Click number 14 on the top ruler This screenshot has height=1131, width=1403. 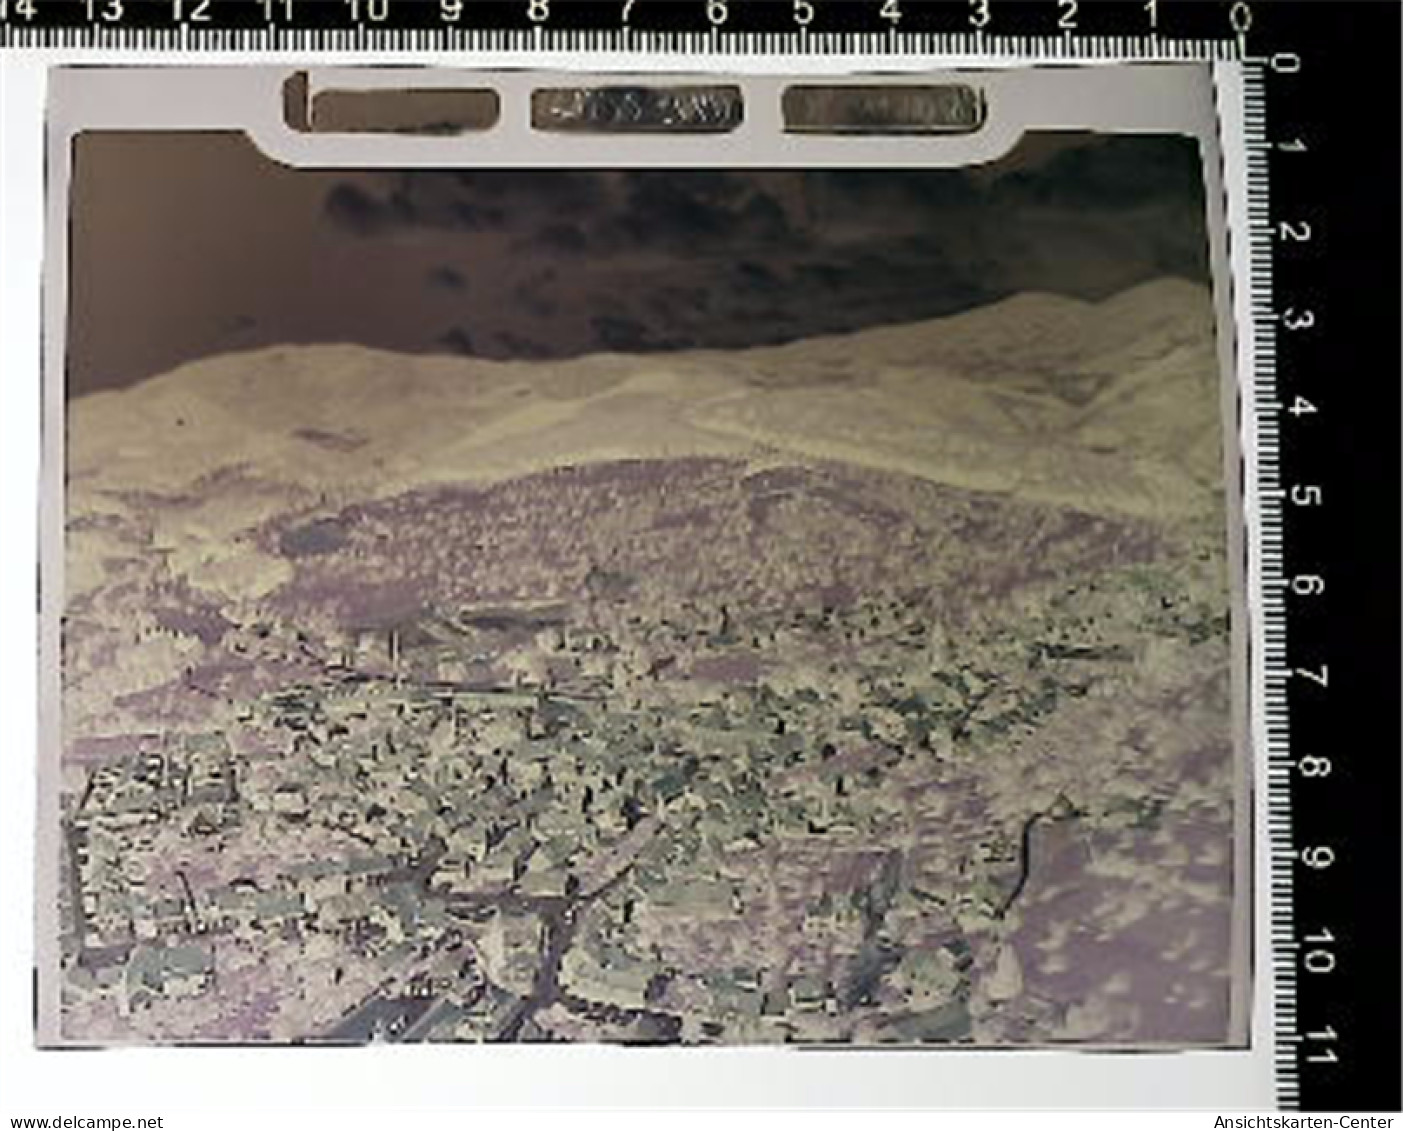18,11
